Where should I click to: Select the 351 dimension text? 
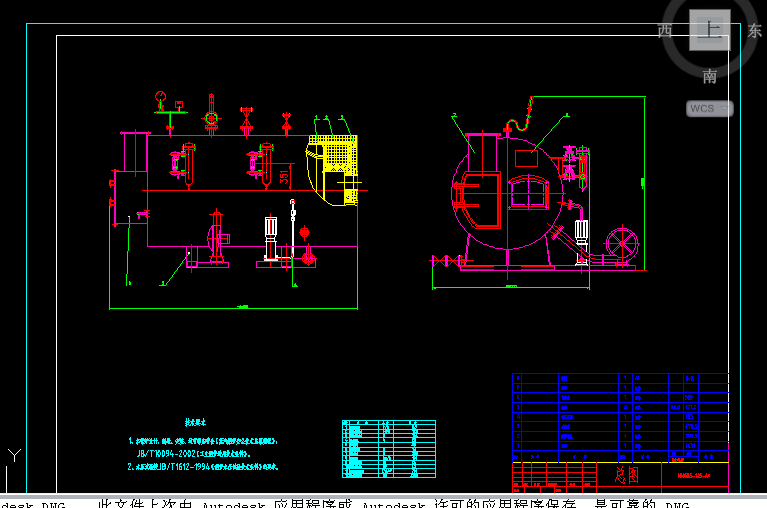click(x=284, y=178)
